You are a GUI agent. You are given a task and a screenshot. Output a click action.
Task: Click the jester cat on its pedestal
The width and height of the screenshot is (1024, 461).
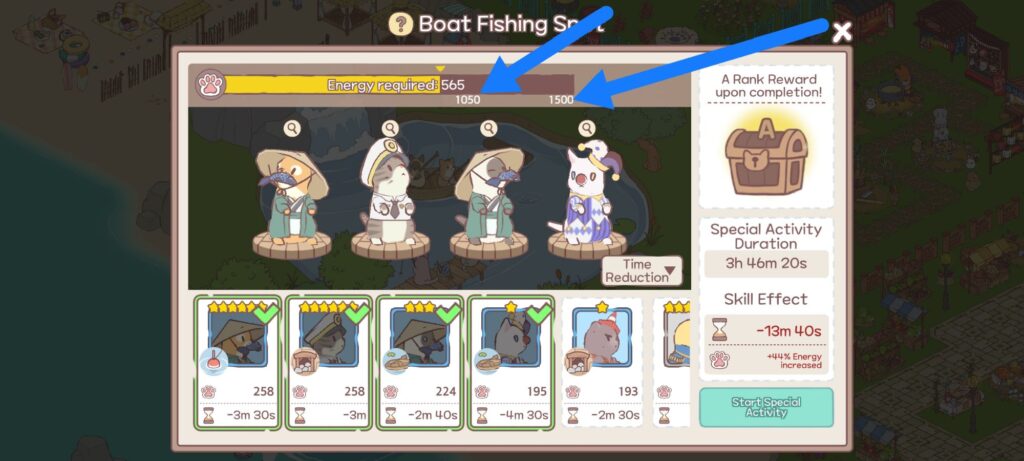pyautogui.click(x=586, y=196)
